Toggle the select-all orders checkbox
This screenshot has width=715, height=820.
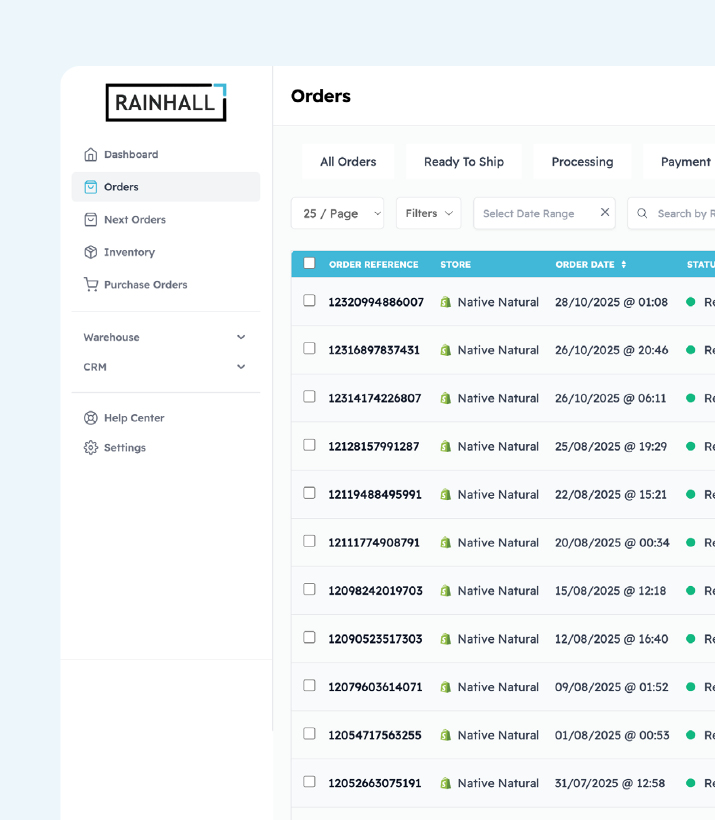(309, 264)
